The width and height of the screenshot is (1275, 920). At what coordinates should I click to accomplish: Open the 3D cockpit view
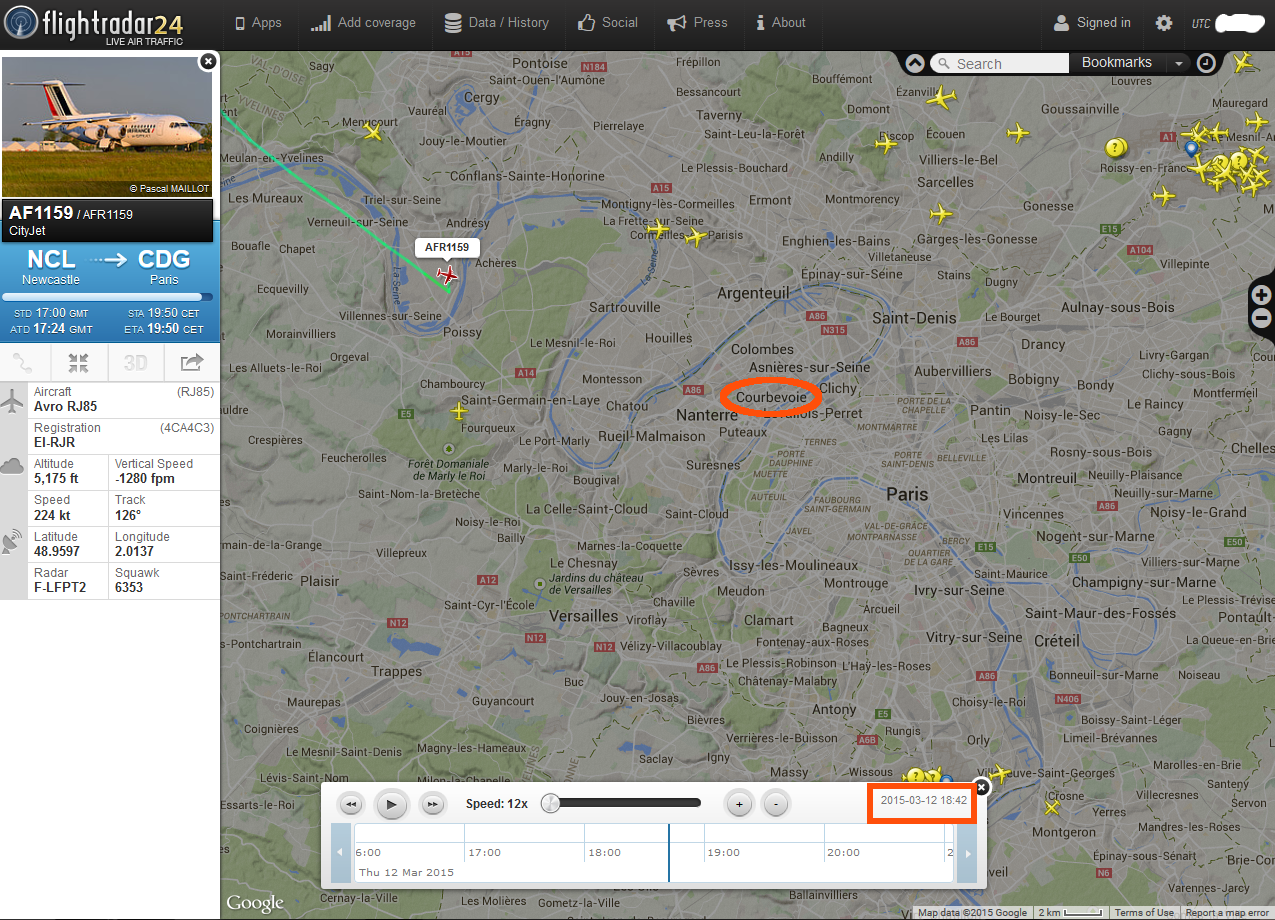point(135,362)
